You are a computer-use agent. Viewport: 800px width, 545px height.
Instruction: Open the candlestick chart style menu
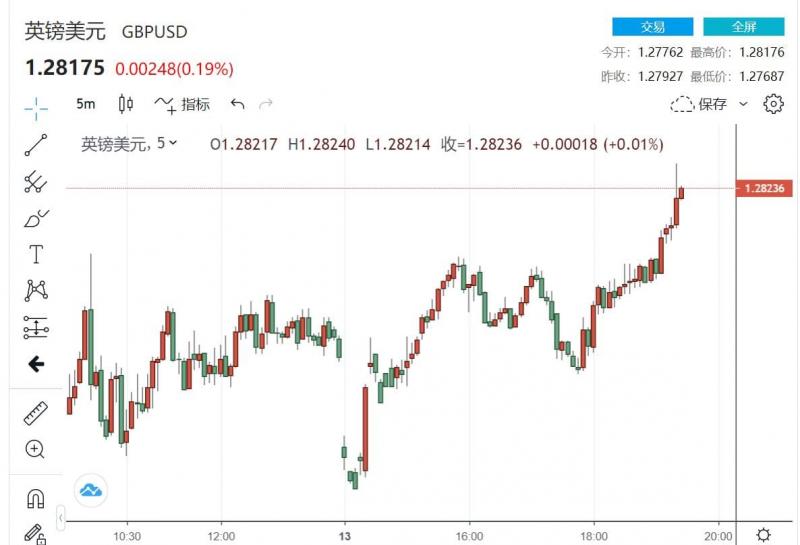point(126,104)
